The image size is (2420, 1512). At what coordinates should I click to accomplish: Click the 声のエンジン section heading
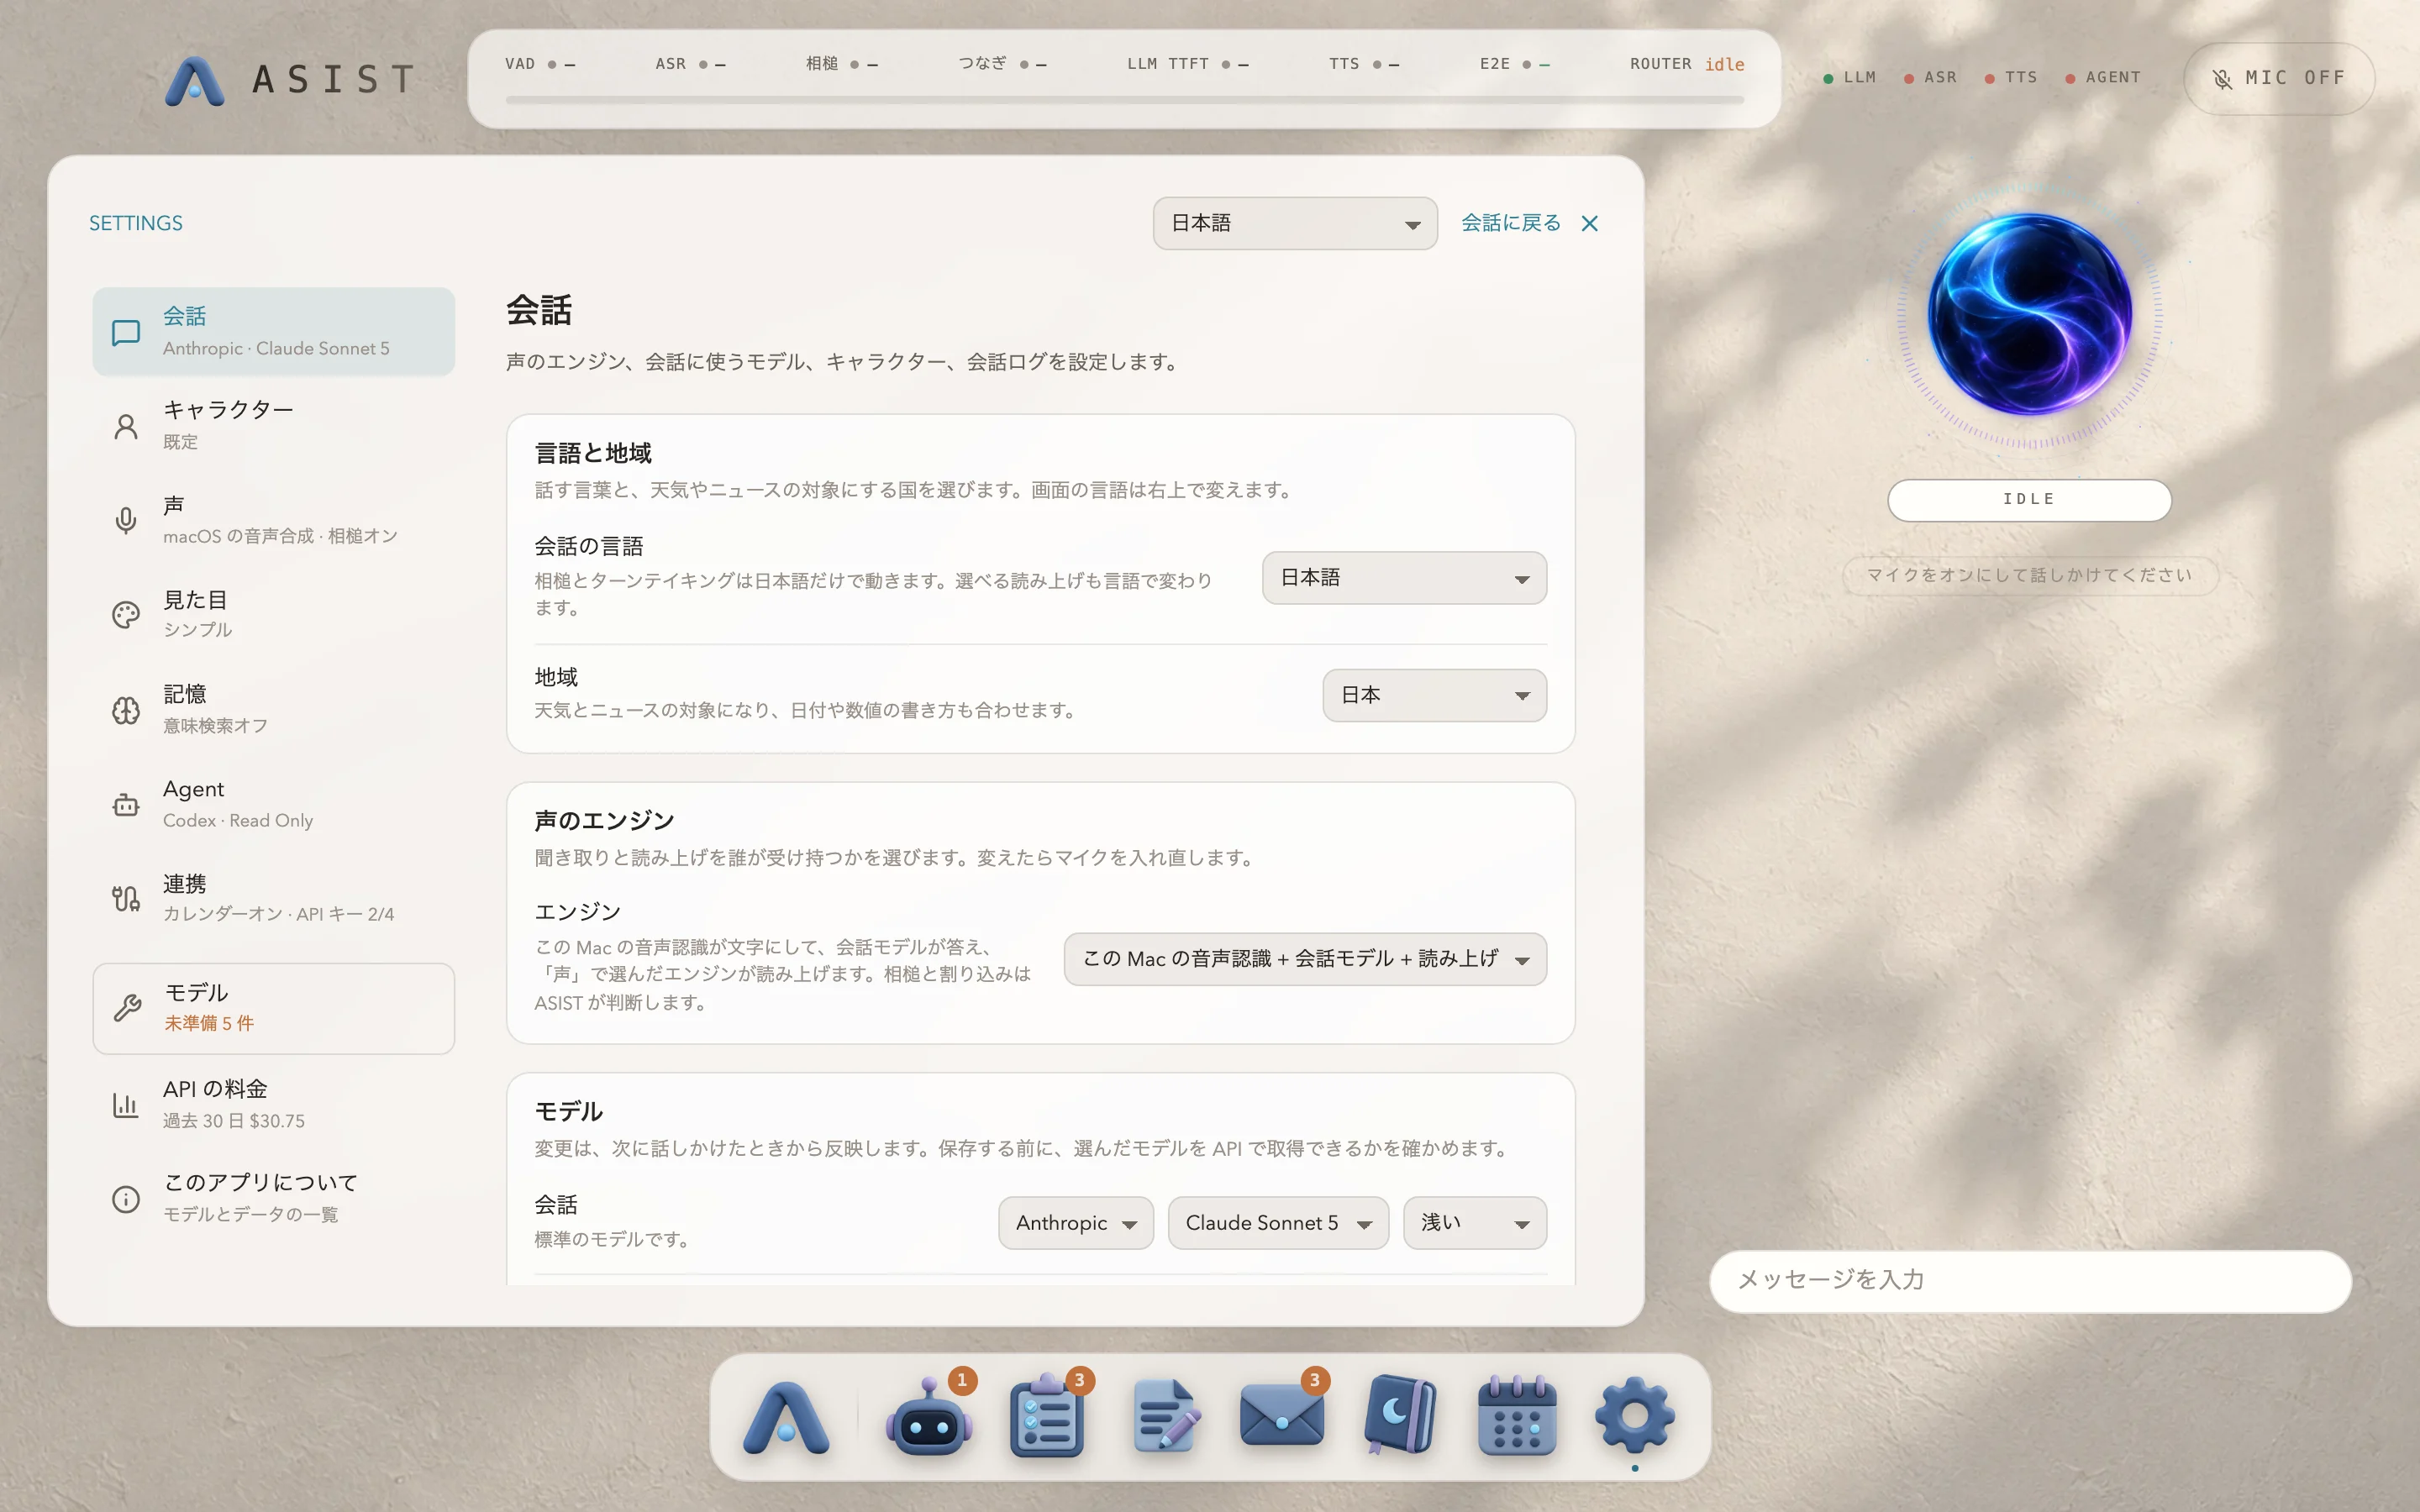604,820
